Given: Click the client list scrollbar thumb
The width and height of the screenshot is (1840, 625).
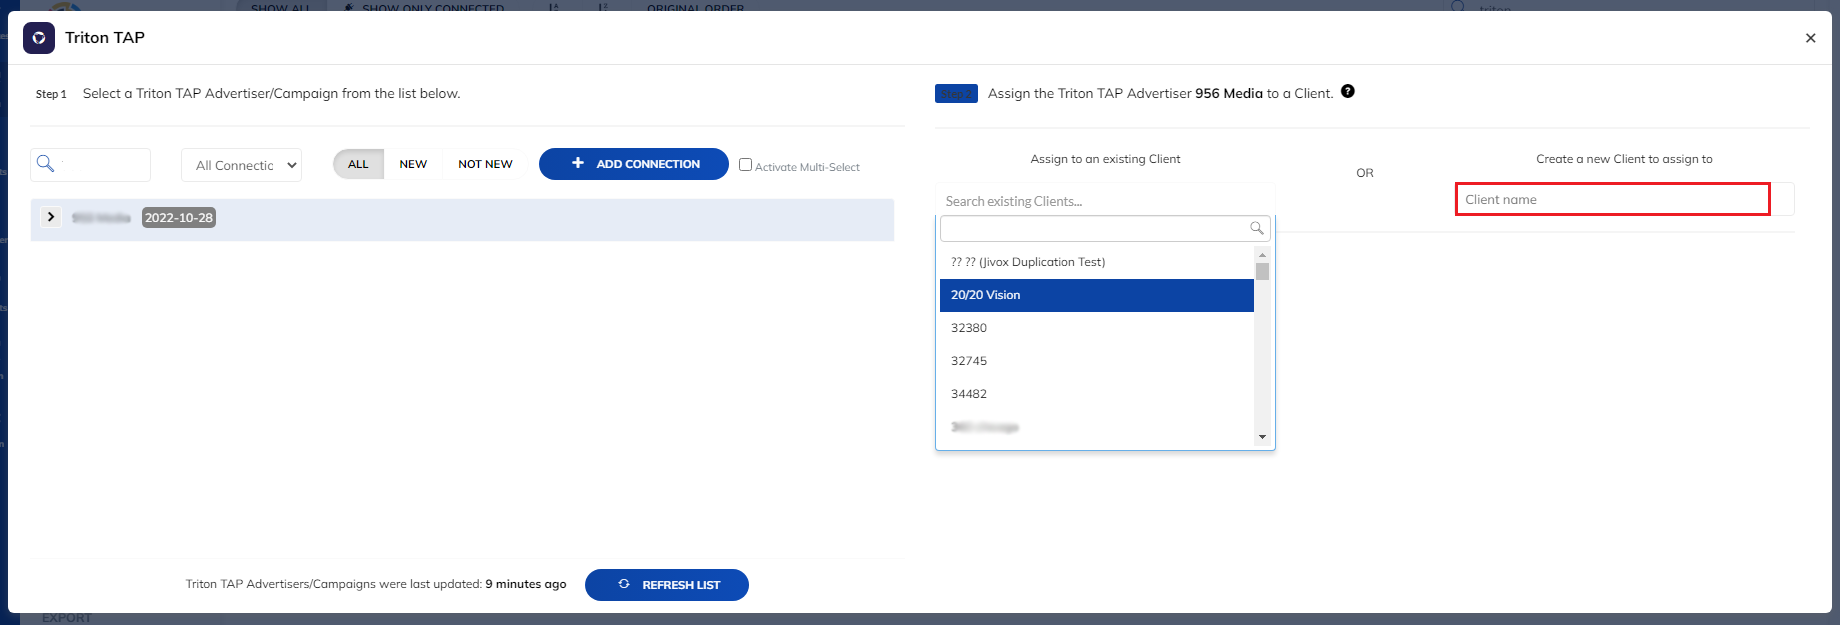Looking at the screenshot, I should tap(1262, 271).
